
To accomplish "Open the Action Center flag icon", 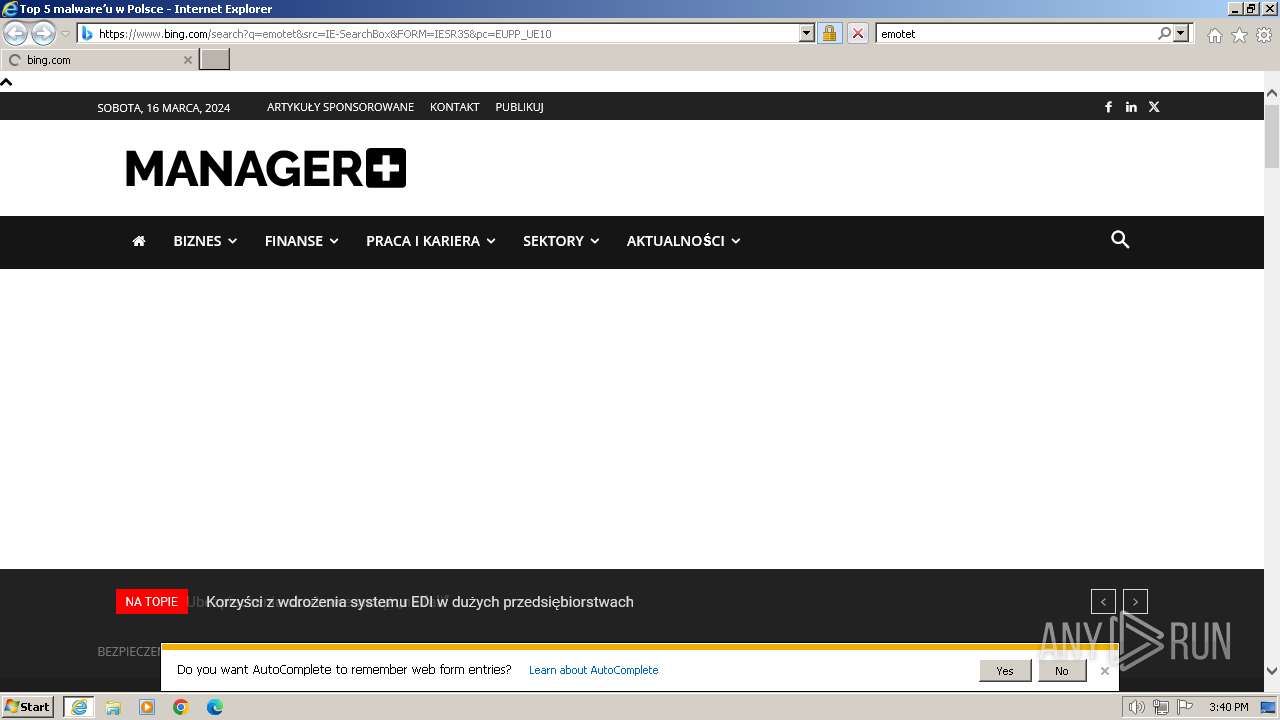I will 1185,707.
